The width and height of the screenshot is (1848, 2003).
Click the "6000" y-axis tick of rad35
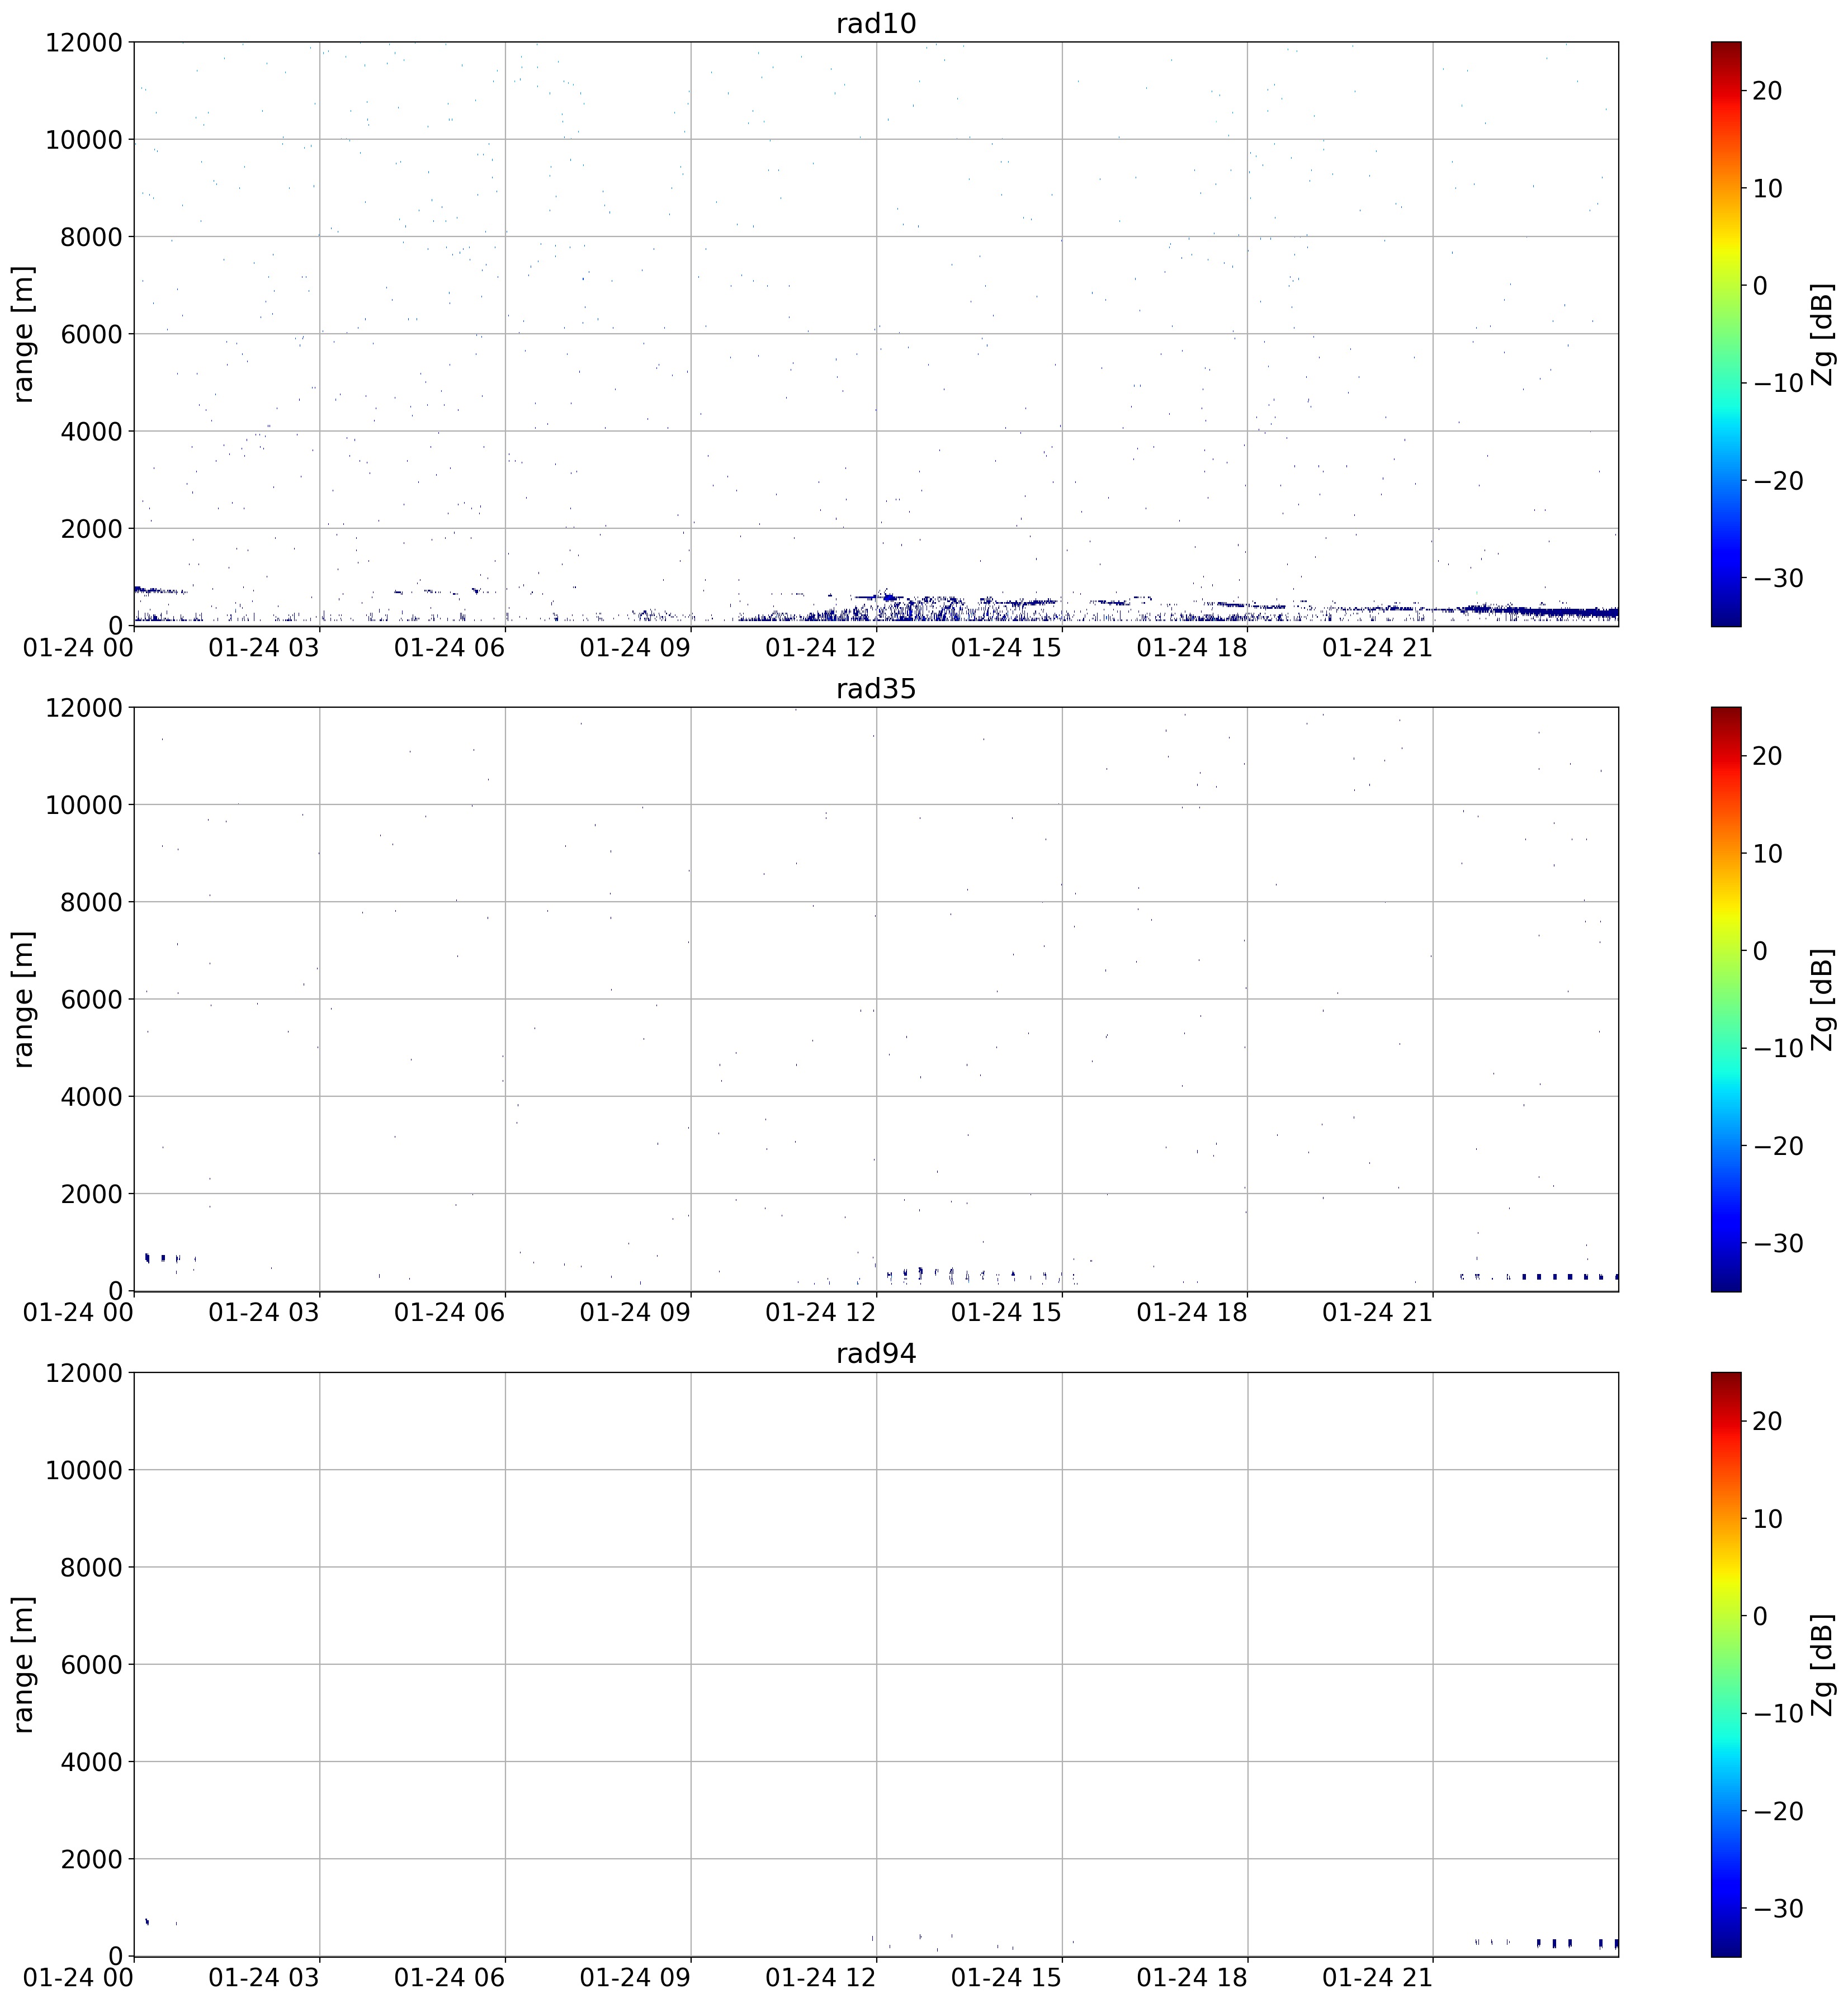pyautogui.click(x=92, y=999)
